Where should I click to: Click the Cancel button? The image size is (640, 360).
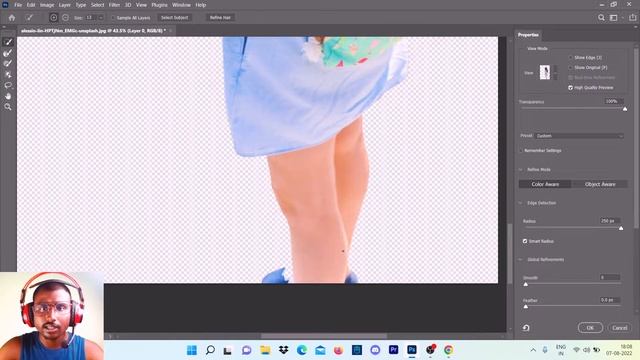click(620, 328)
